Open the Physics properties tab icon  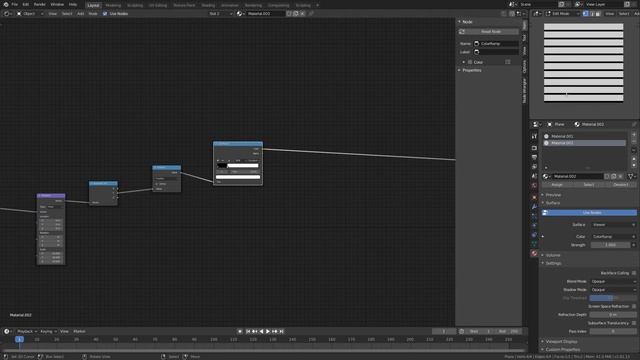coord(534,226)
